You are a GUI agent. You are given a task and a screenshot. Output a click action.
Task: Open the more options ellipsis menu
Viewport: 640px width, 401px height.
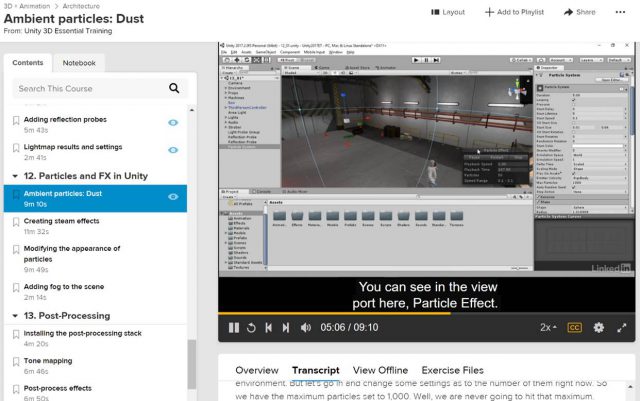point(620,12)
